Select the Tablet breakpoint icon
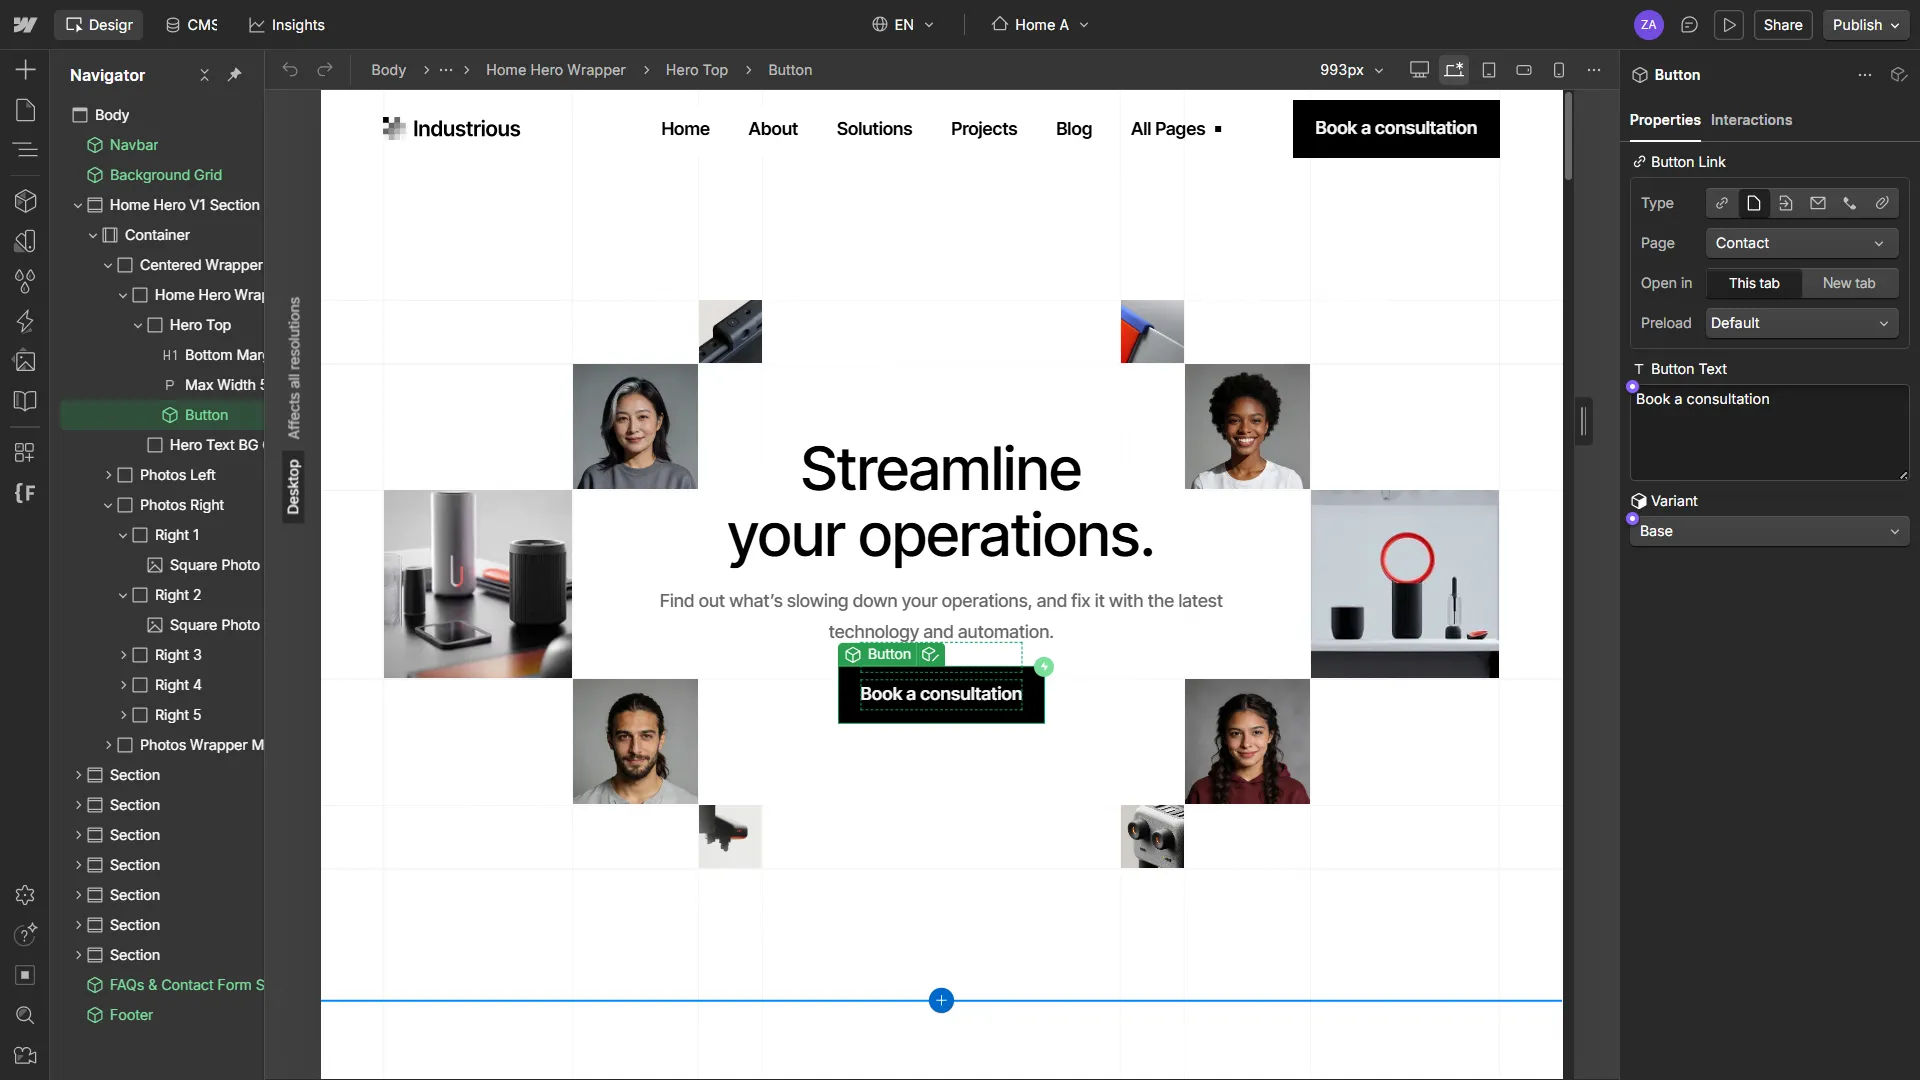Viewport: 1920px width, 1080px height. coord(1489,70)
